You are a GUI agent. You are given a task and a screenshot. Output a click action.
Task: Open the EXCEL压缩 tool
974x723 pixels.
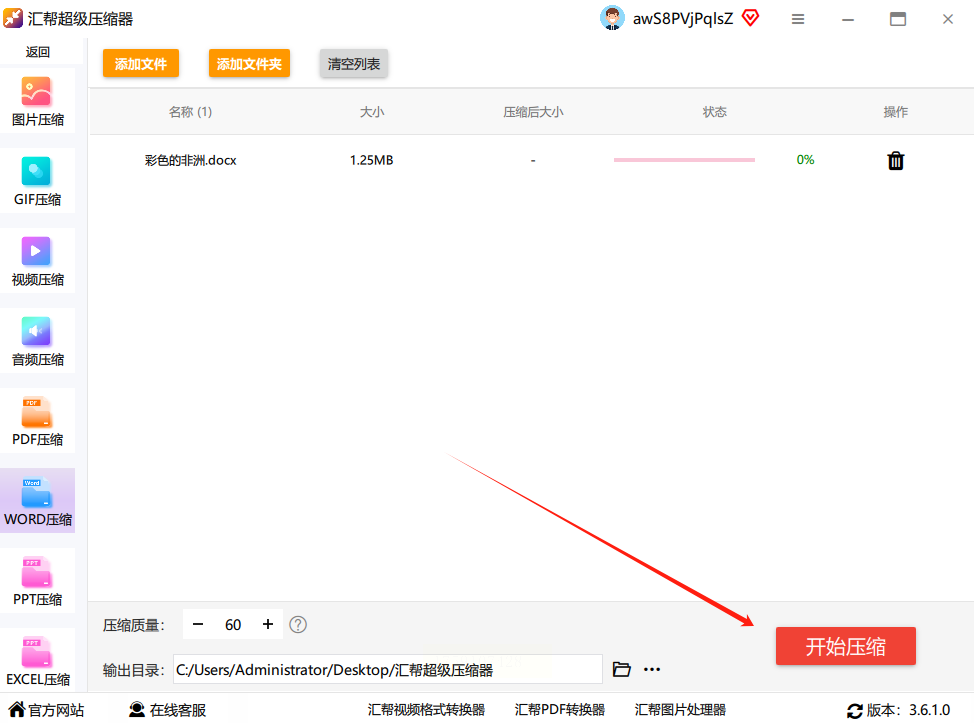point(37,661)
